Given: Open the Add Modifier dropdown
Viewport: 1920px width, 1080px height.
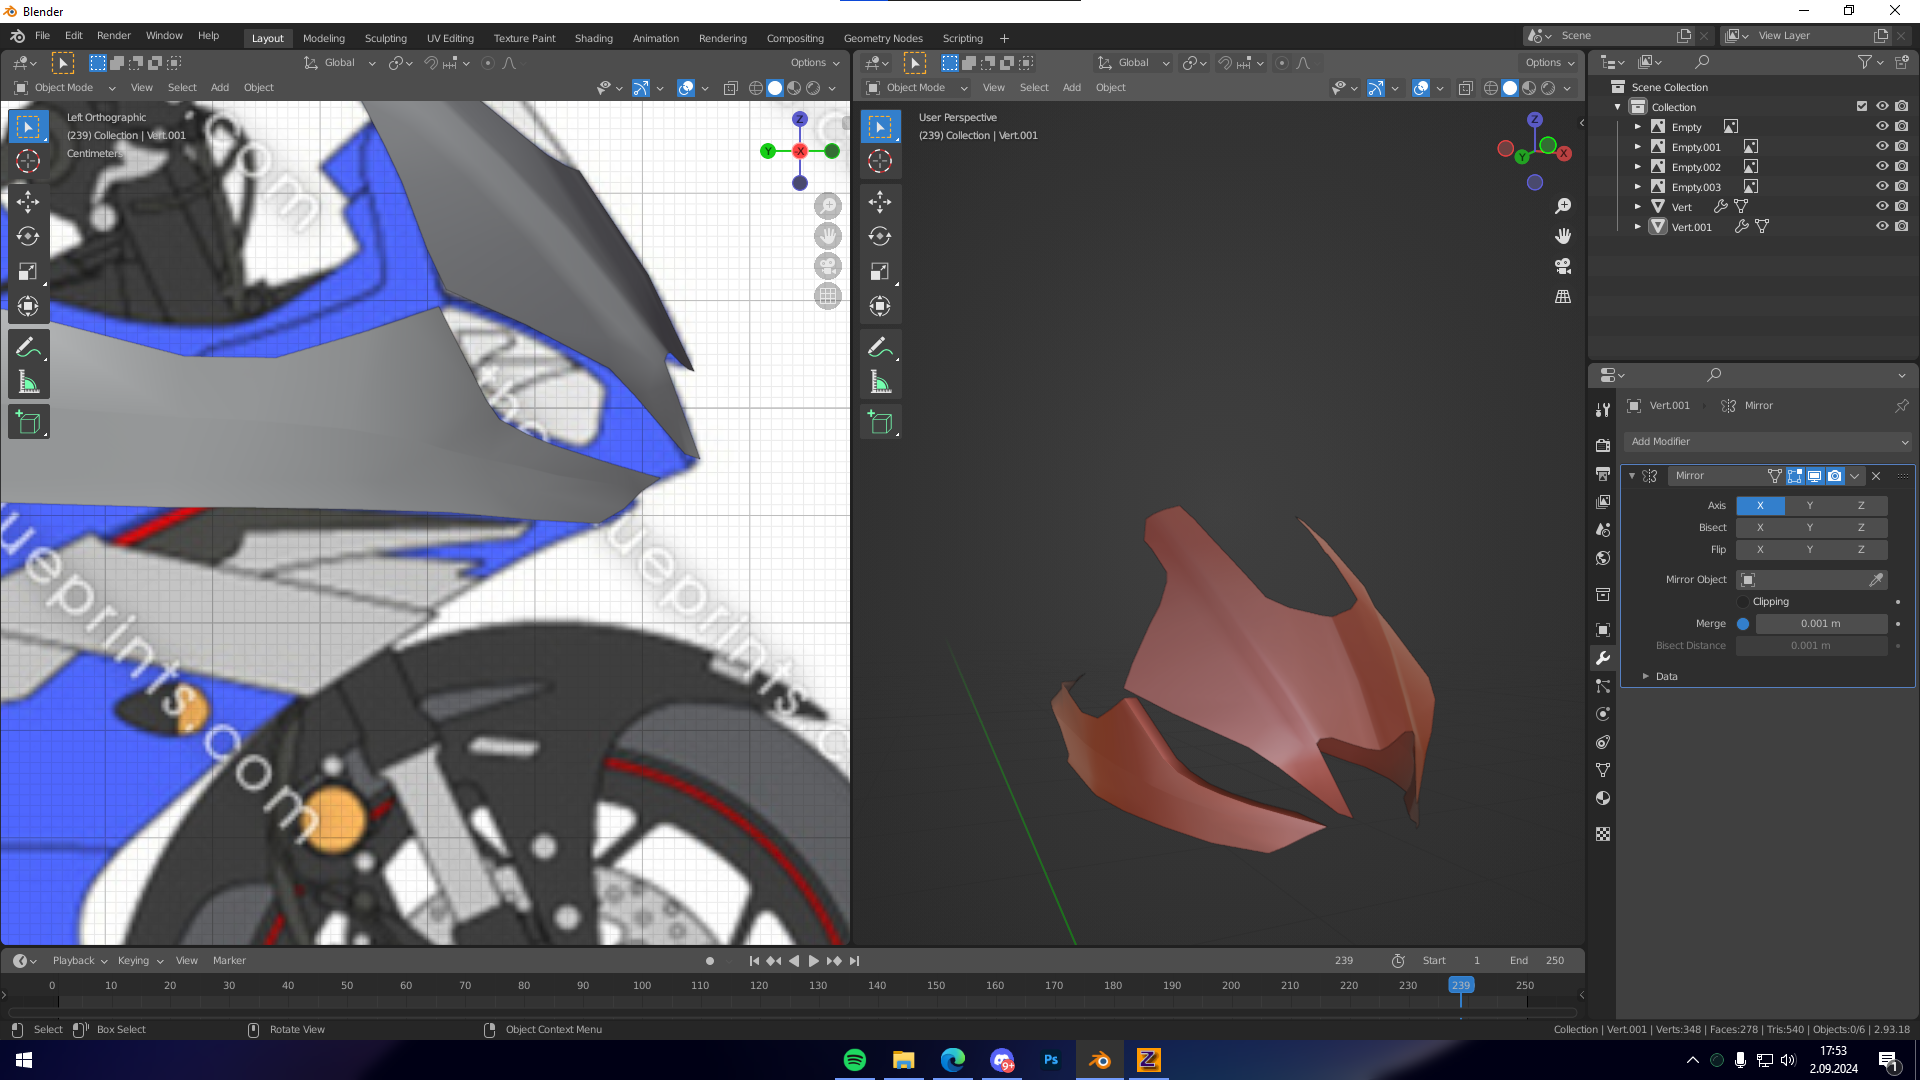Looking at the screenshot, I should [x=1767, y=442].
